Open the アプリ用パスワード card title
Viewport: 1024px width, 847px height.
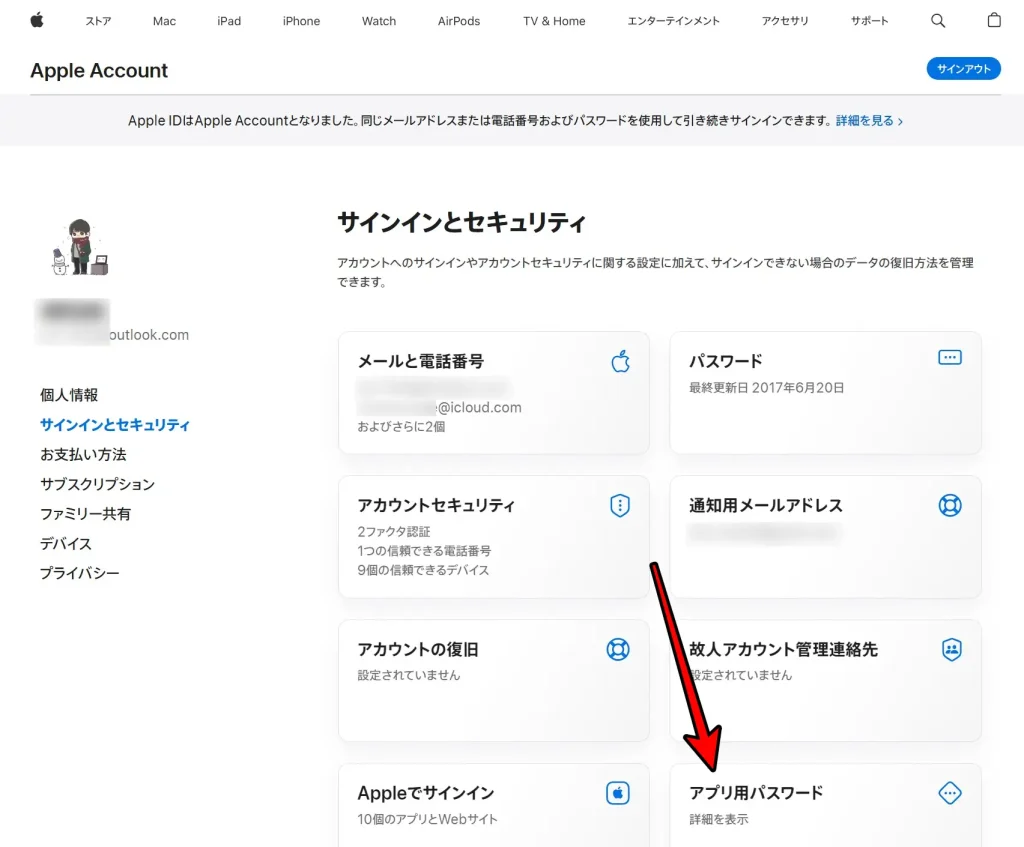pyautogui.click(x=756, y=793)
